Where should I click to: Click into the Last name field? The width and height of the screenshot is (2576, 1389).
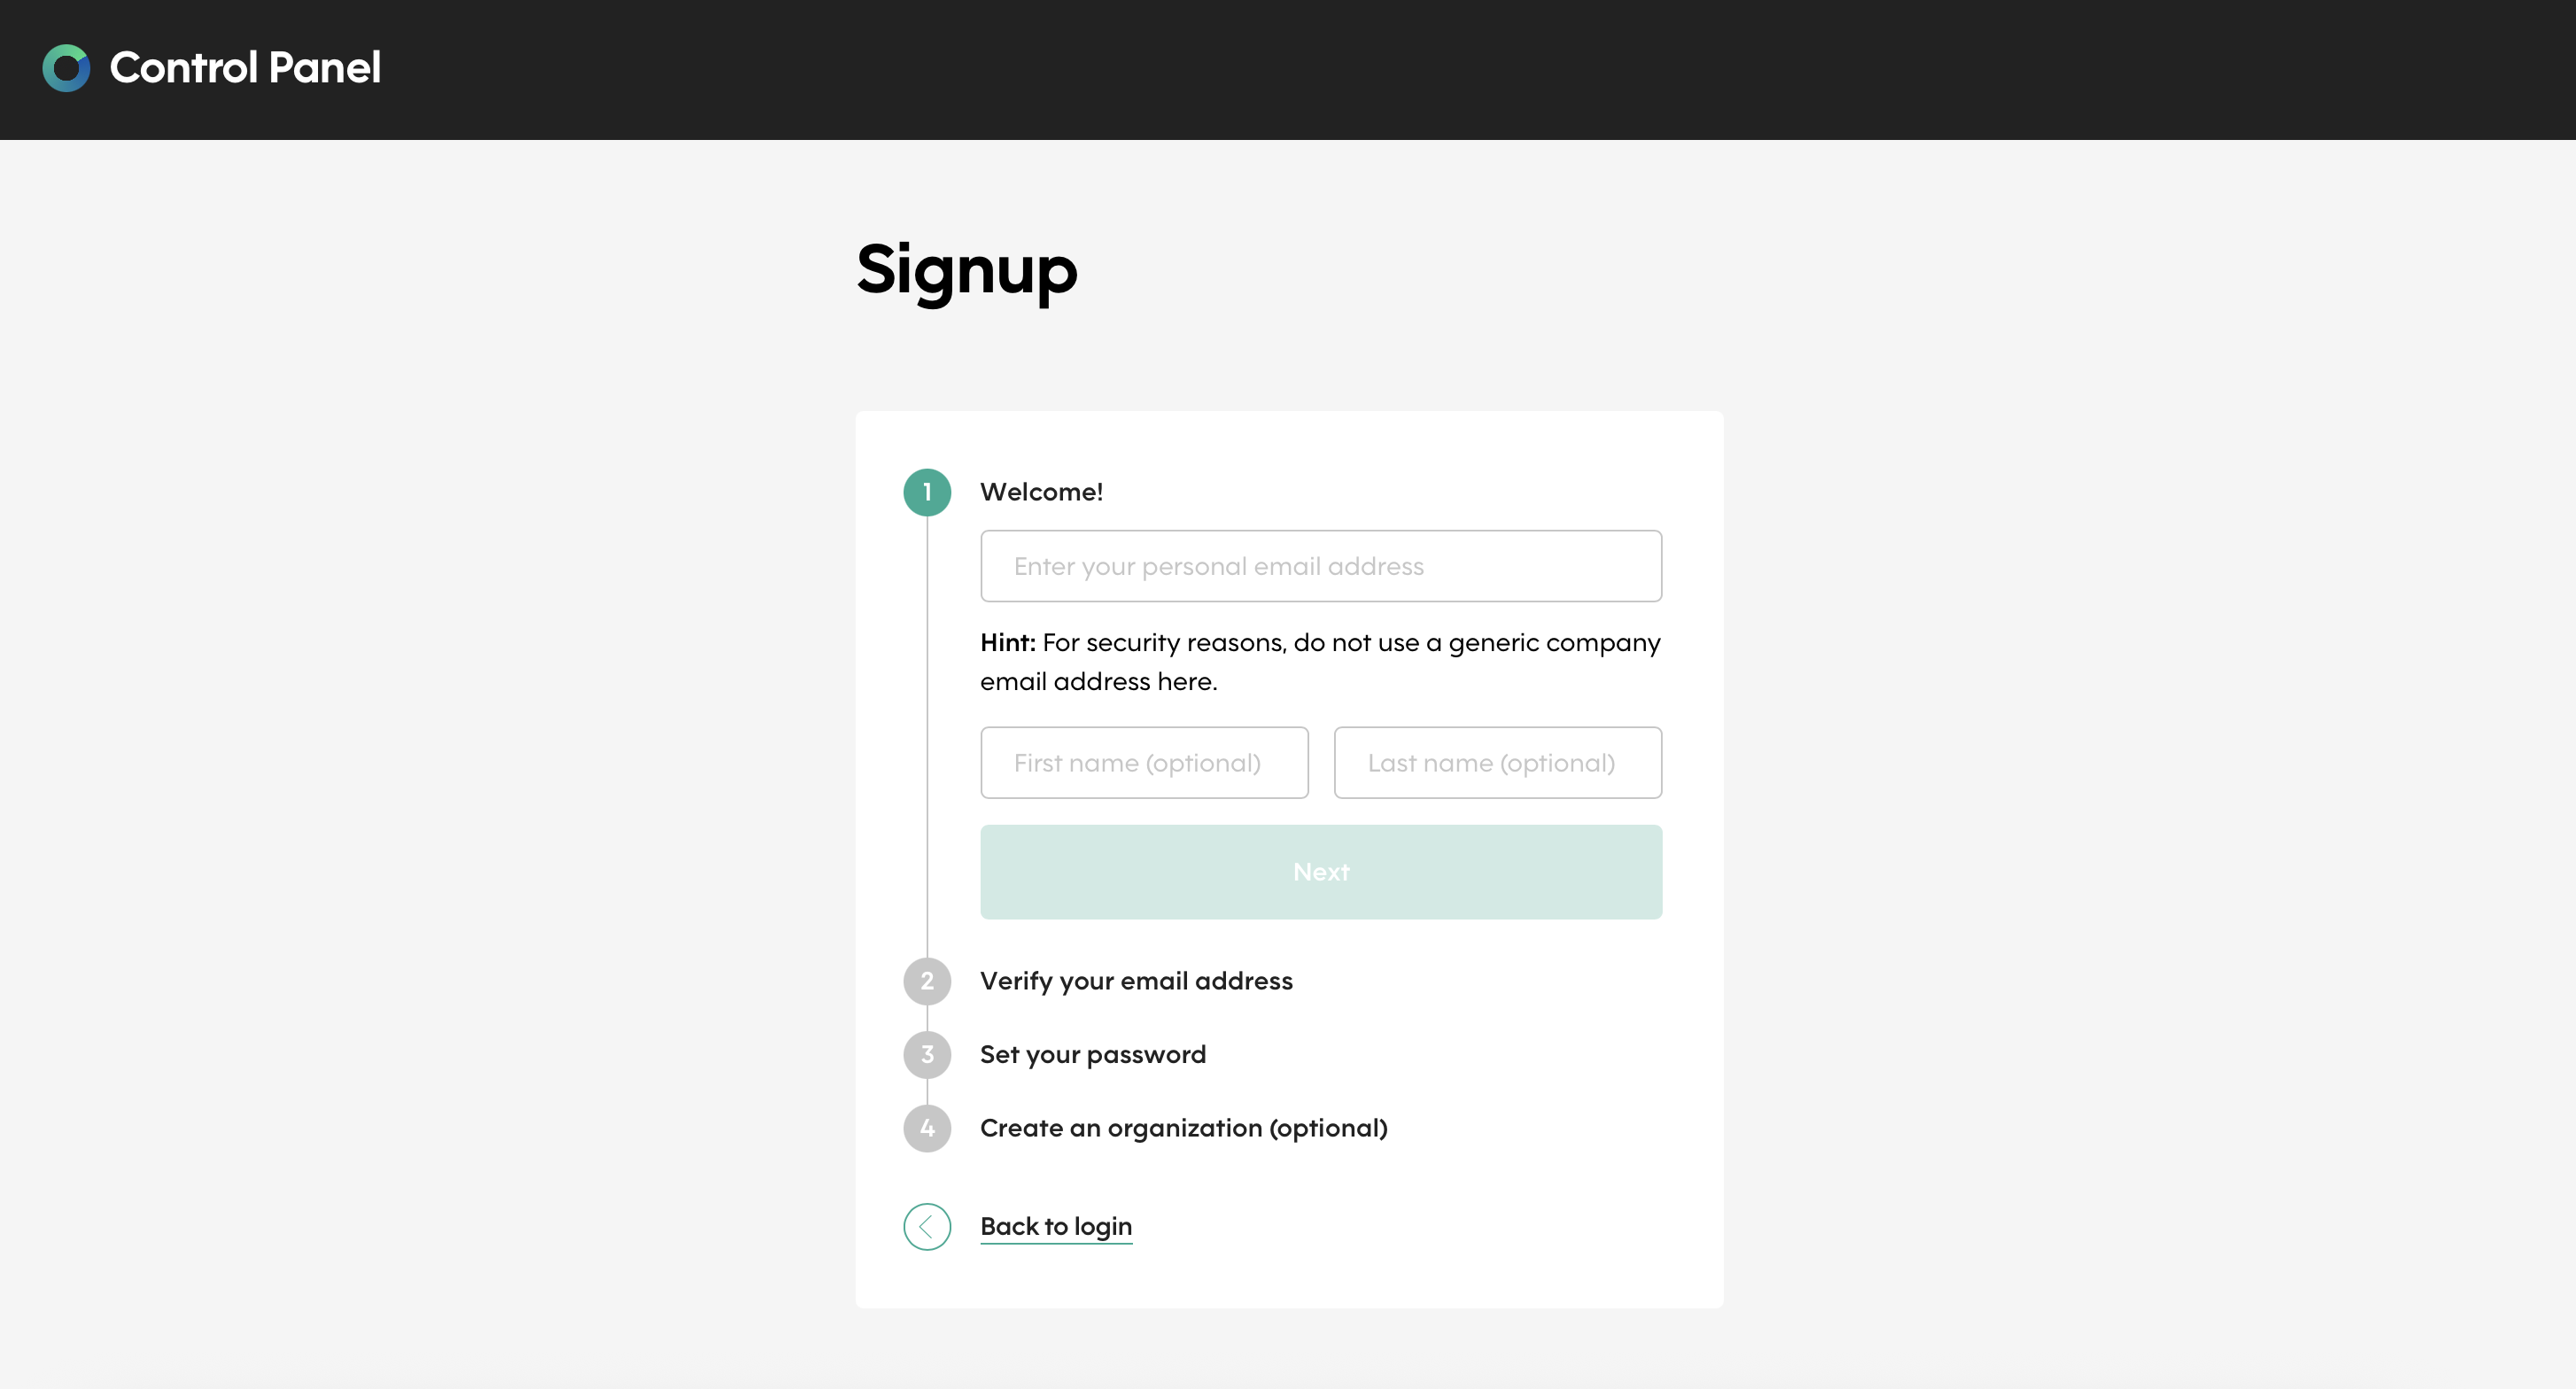1497,763
